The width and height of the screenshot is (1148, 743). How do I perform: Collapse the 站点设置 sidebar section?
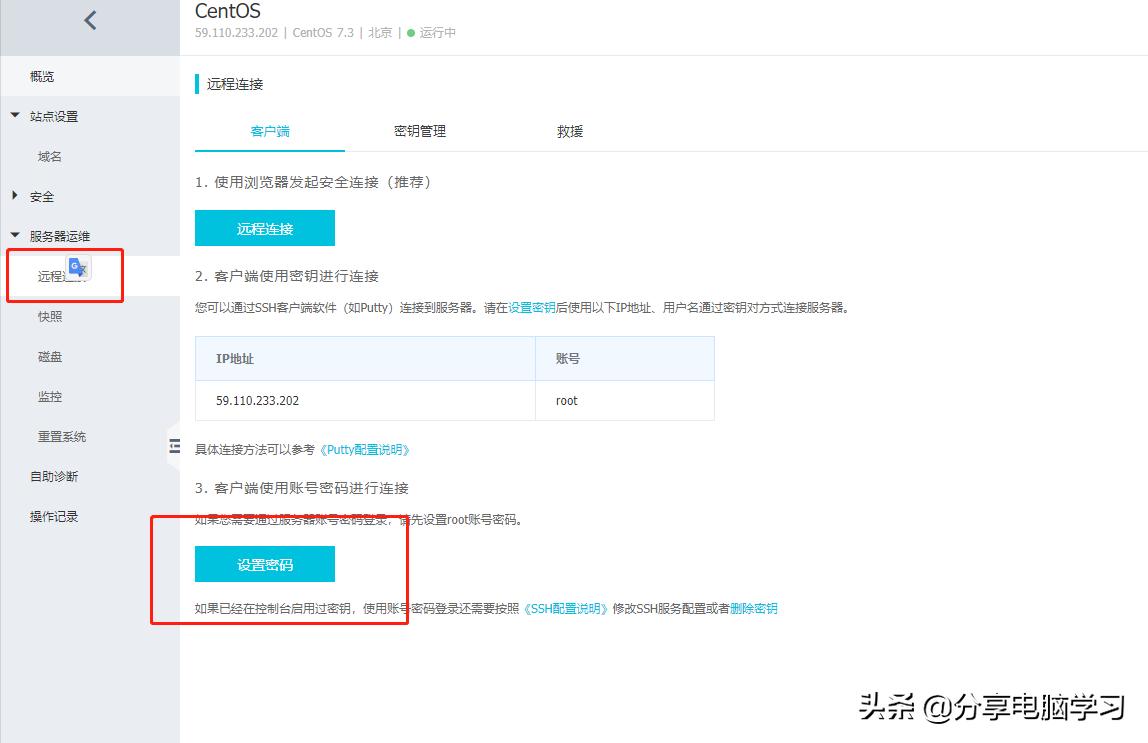(45, 115)
